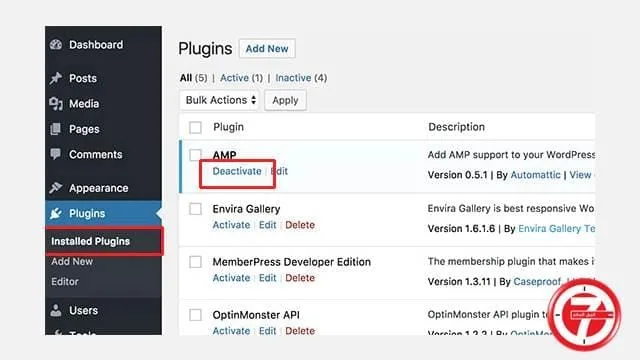This screenshot has height=360, width=640.
Task: Click the Posts pushpin icon
Action: 56,78
